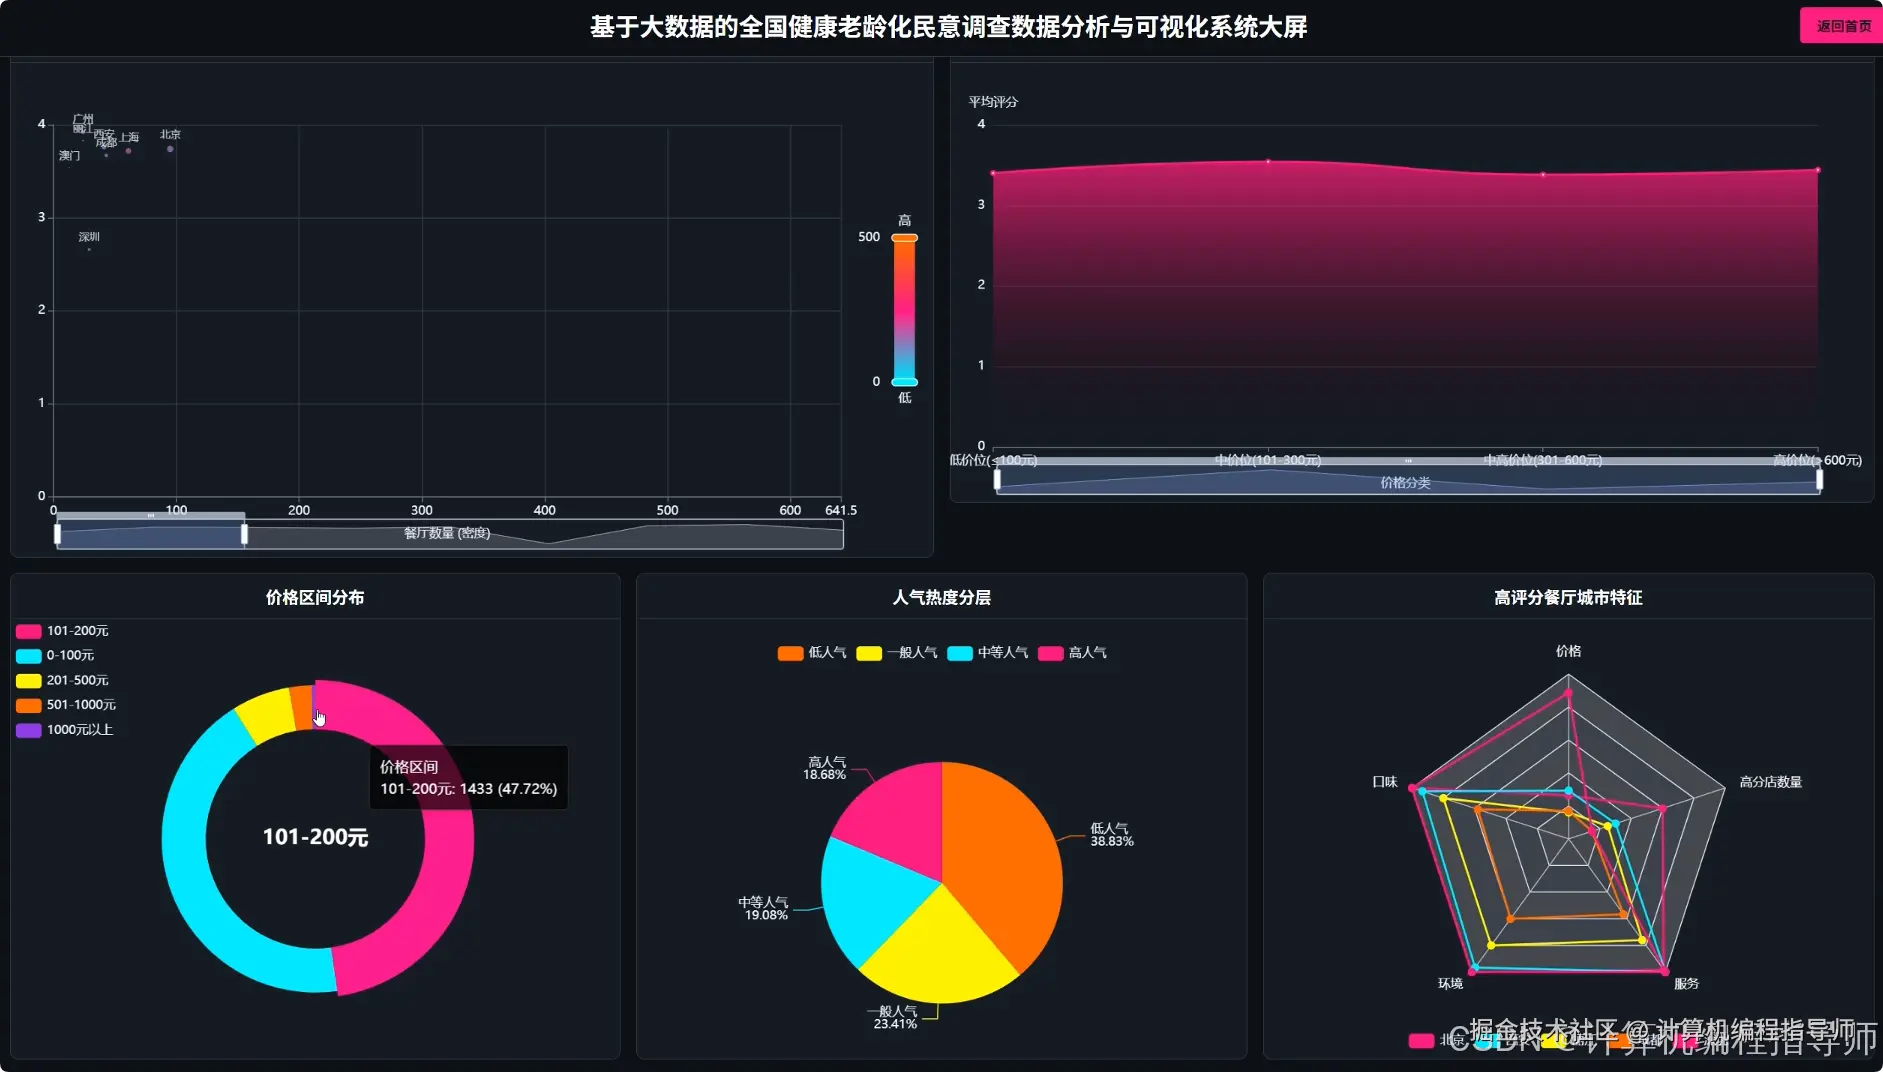Viewport: 1883px width, 1072px height.
Task: Click the orange 低人气 pie slice
Action: coord(1005,860)
